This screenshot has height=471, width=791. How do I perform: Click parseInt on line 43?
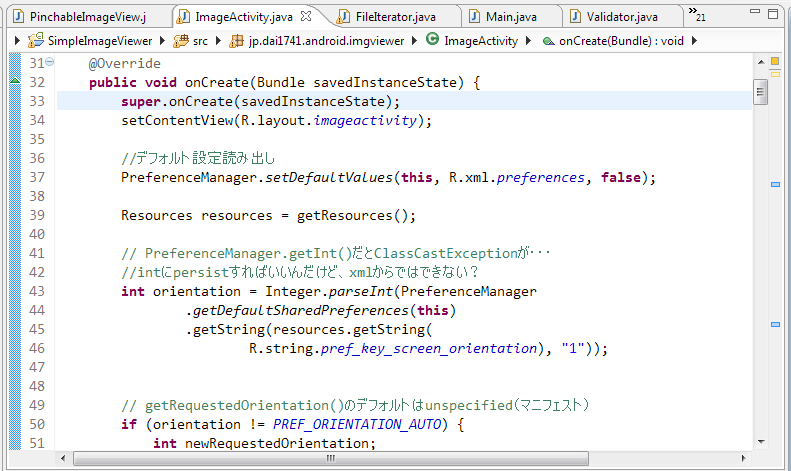pyautogui.click(x=361, y=291)
